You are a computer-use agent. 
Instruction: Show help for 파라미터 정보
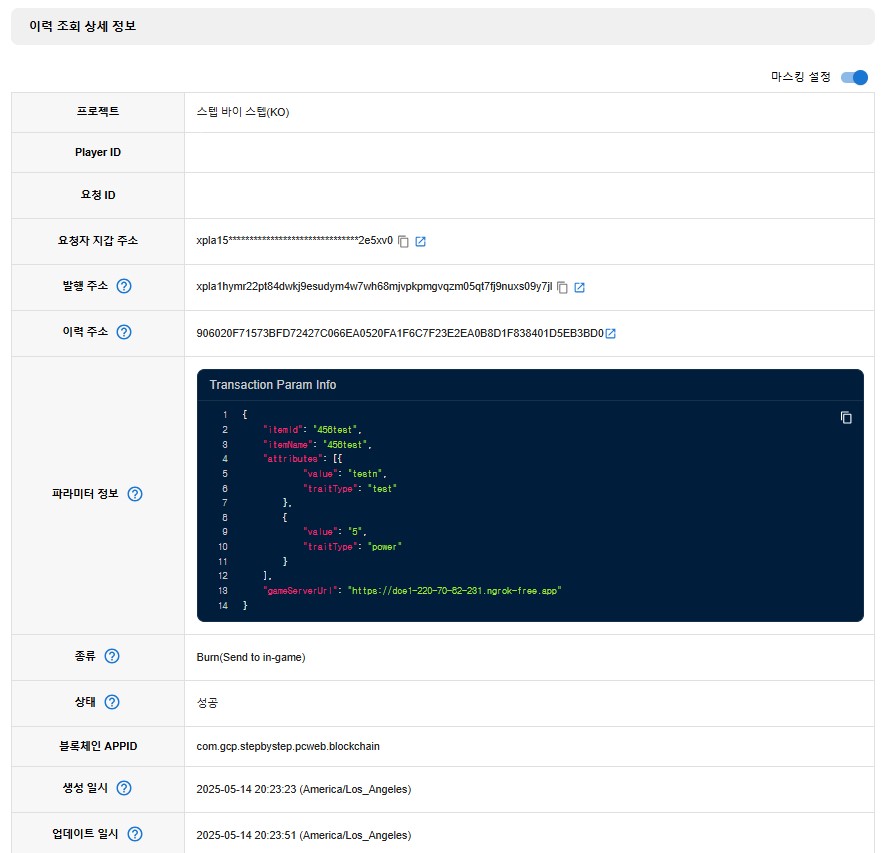(x=135, y=494)
